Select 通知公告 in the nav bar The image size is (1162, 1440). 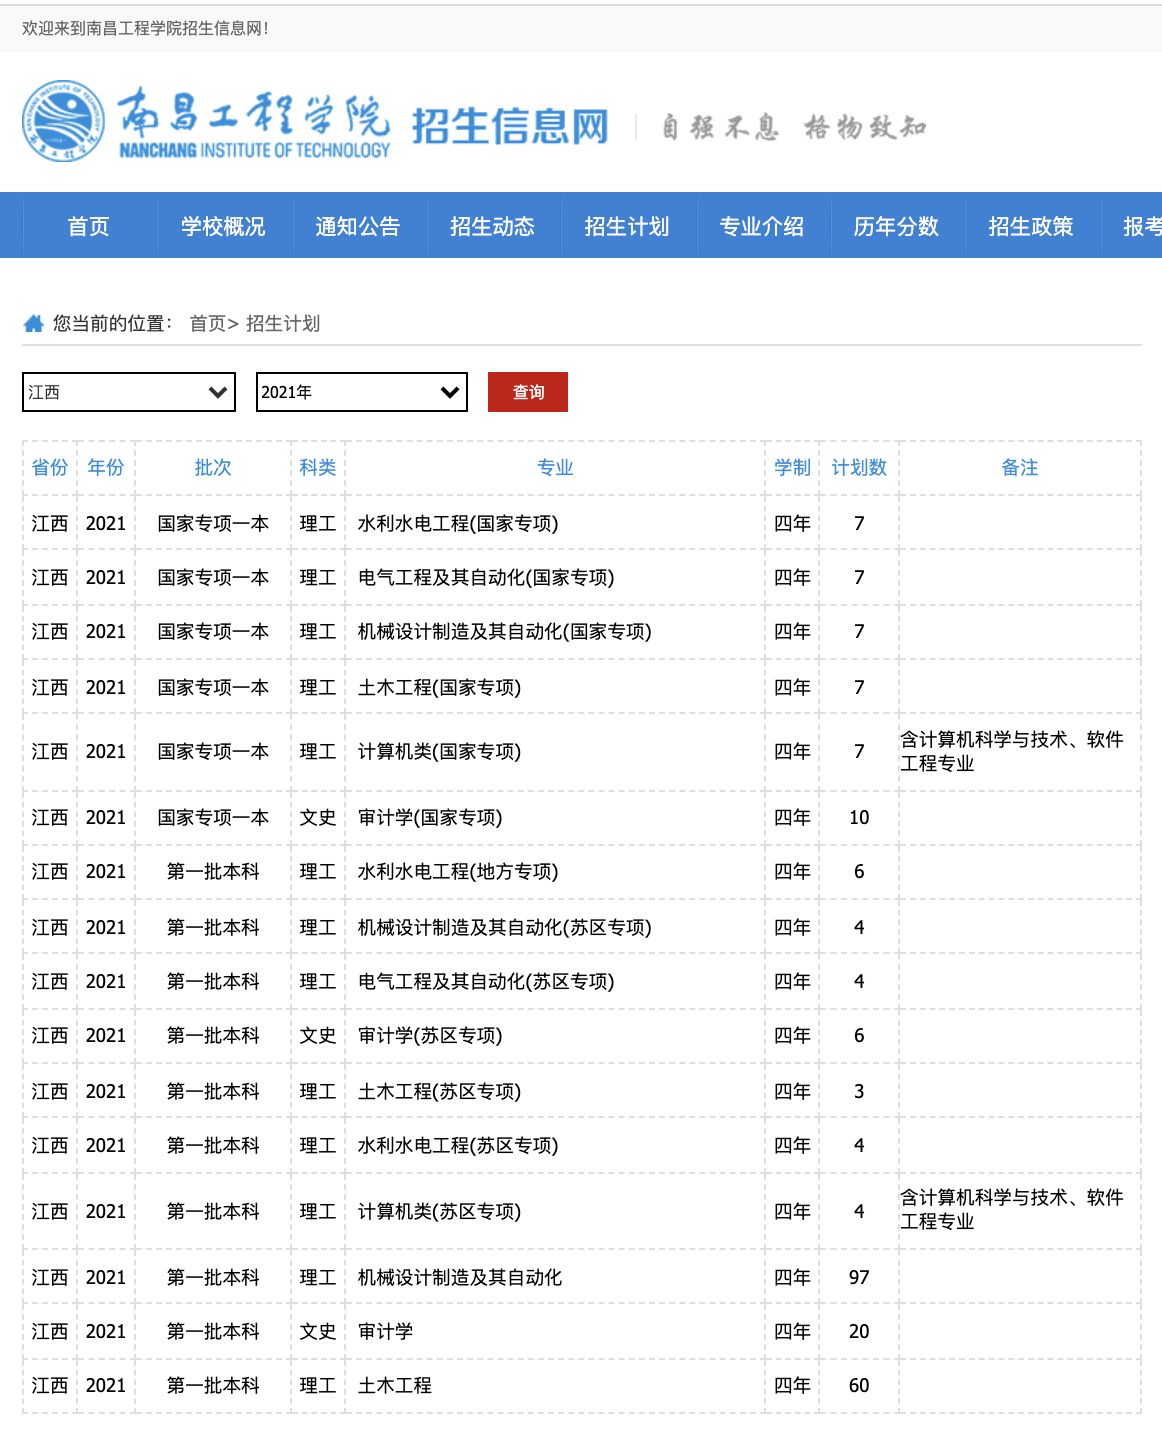click(357, 226)
